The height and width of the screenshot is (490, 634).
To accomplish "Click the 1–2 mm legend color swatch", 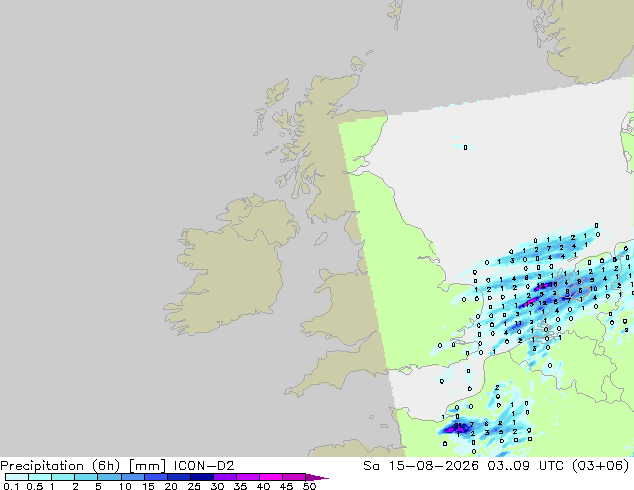I will (x=63, y=477).
